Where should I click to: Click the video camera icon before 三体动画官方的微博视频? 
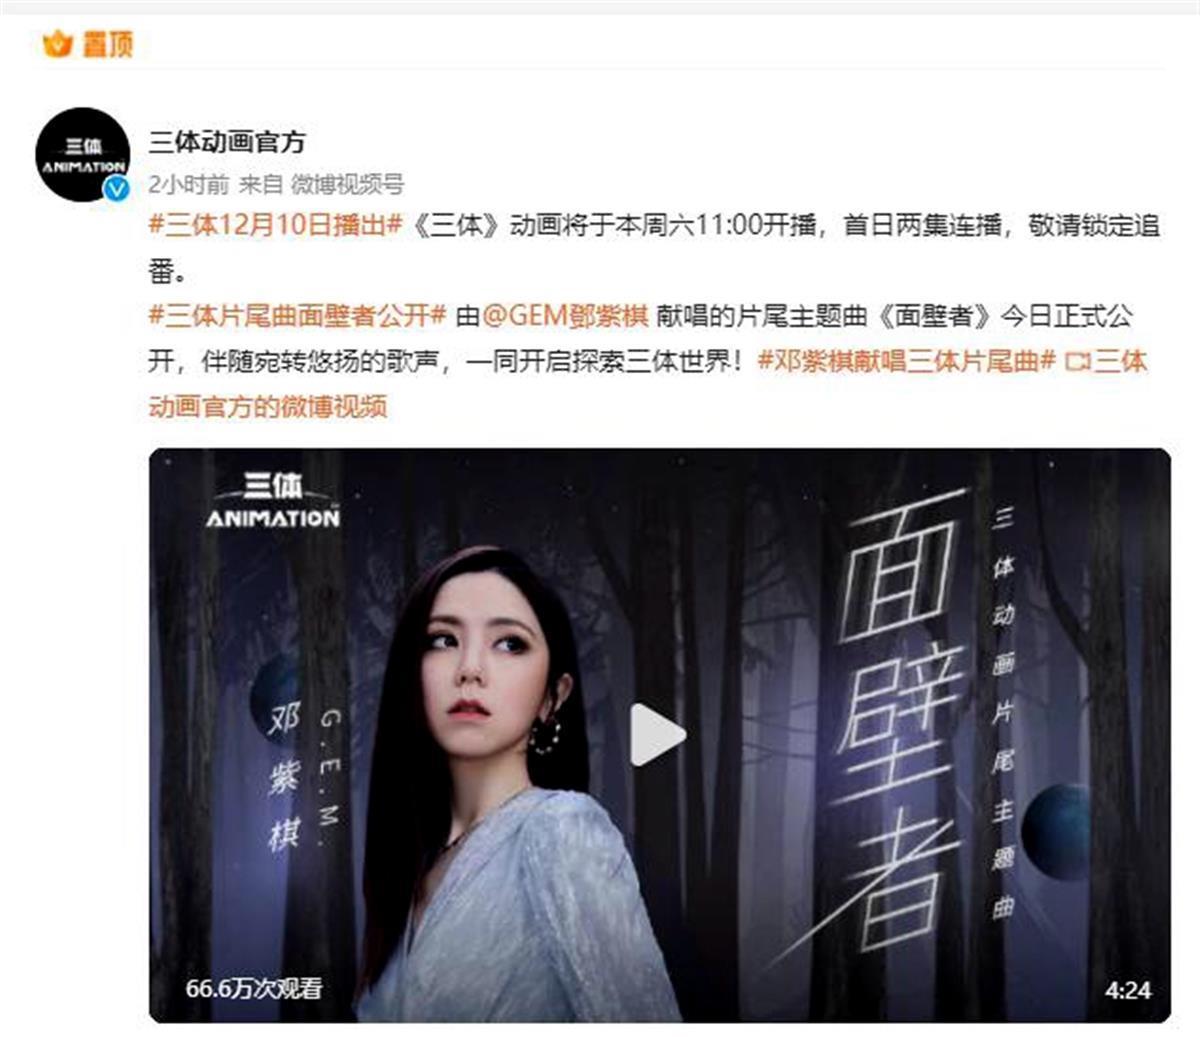pyautogui.click(x=1077, y=362)
